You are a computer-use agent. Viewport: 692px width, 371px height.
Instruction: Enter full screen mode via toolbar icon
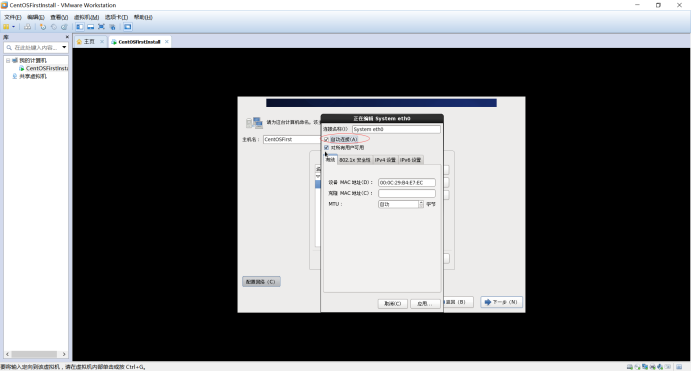coord(101,27)
